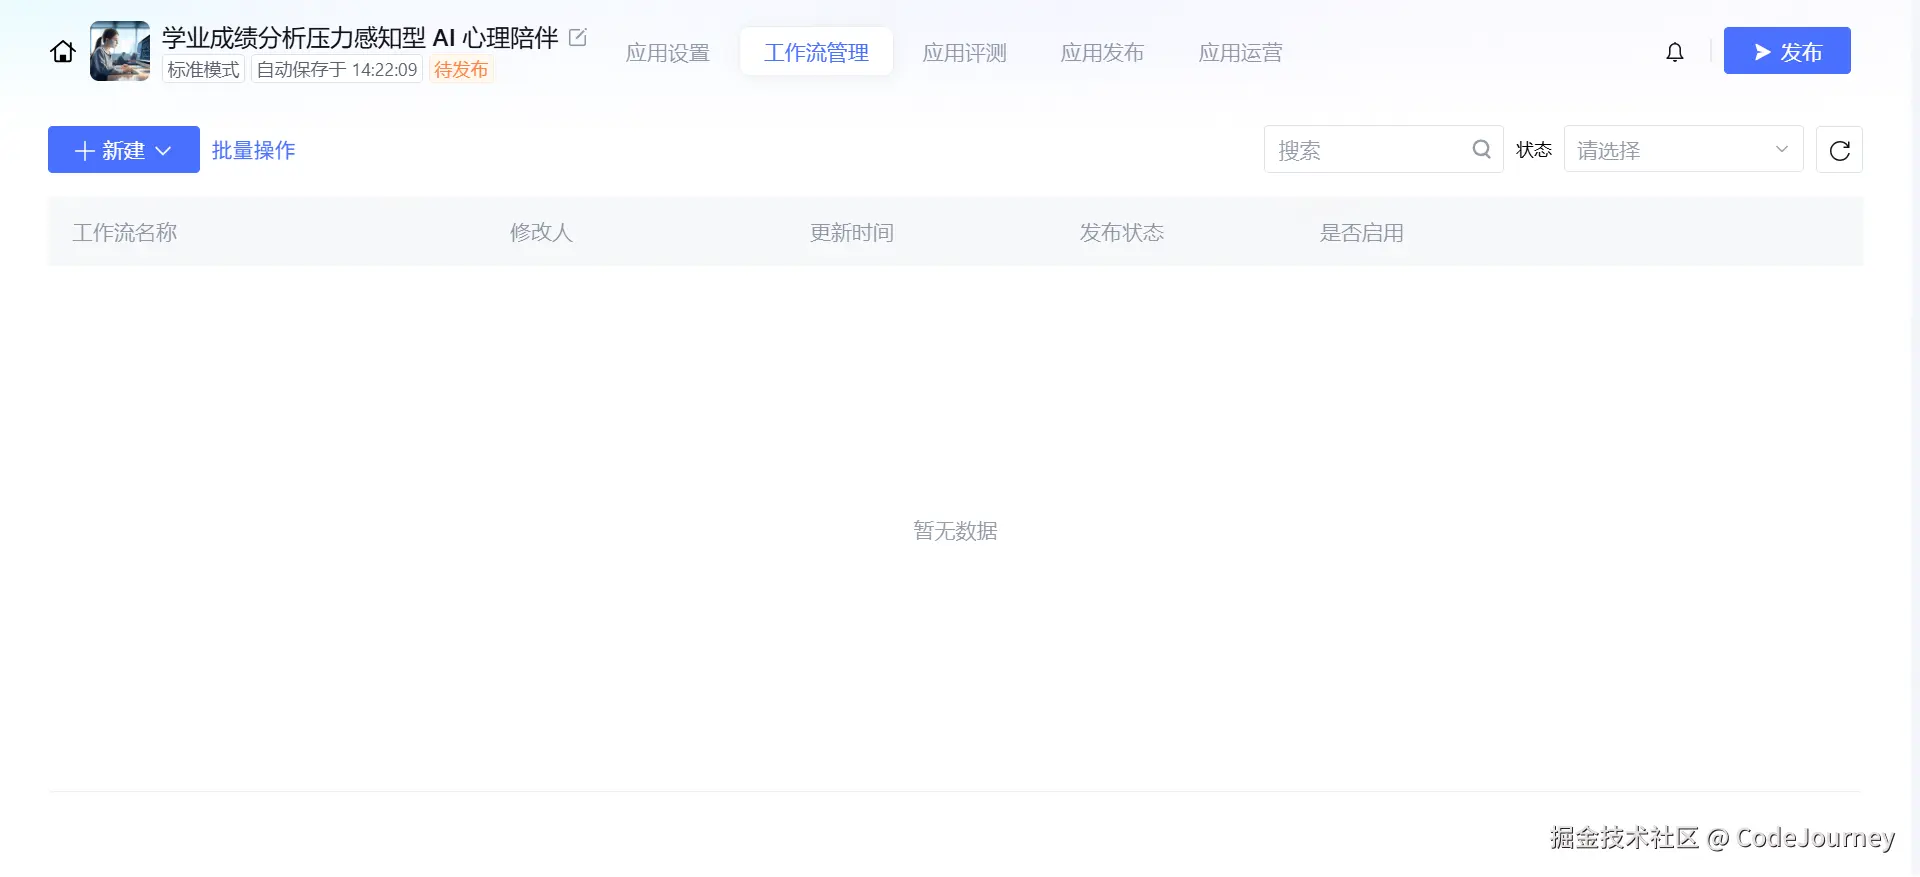Viewport: 1920px width, 877px height.
Task: Click the 批量操作 batch operation link
Action: coord(254,150)
